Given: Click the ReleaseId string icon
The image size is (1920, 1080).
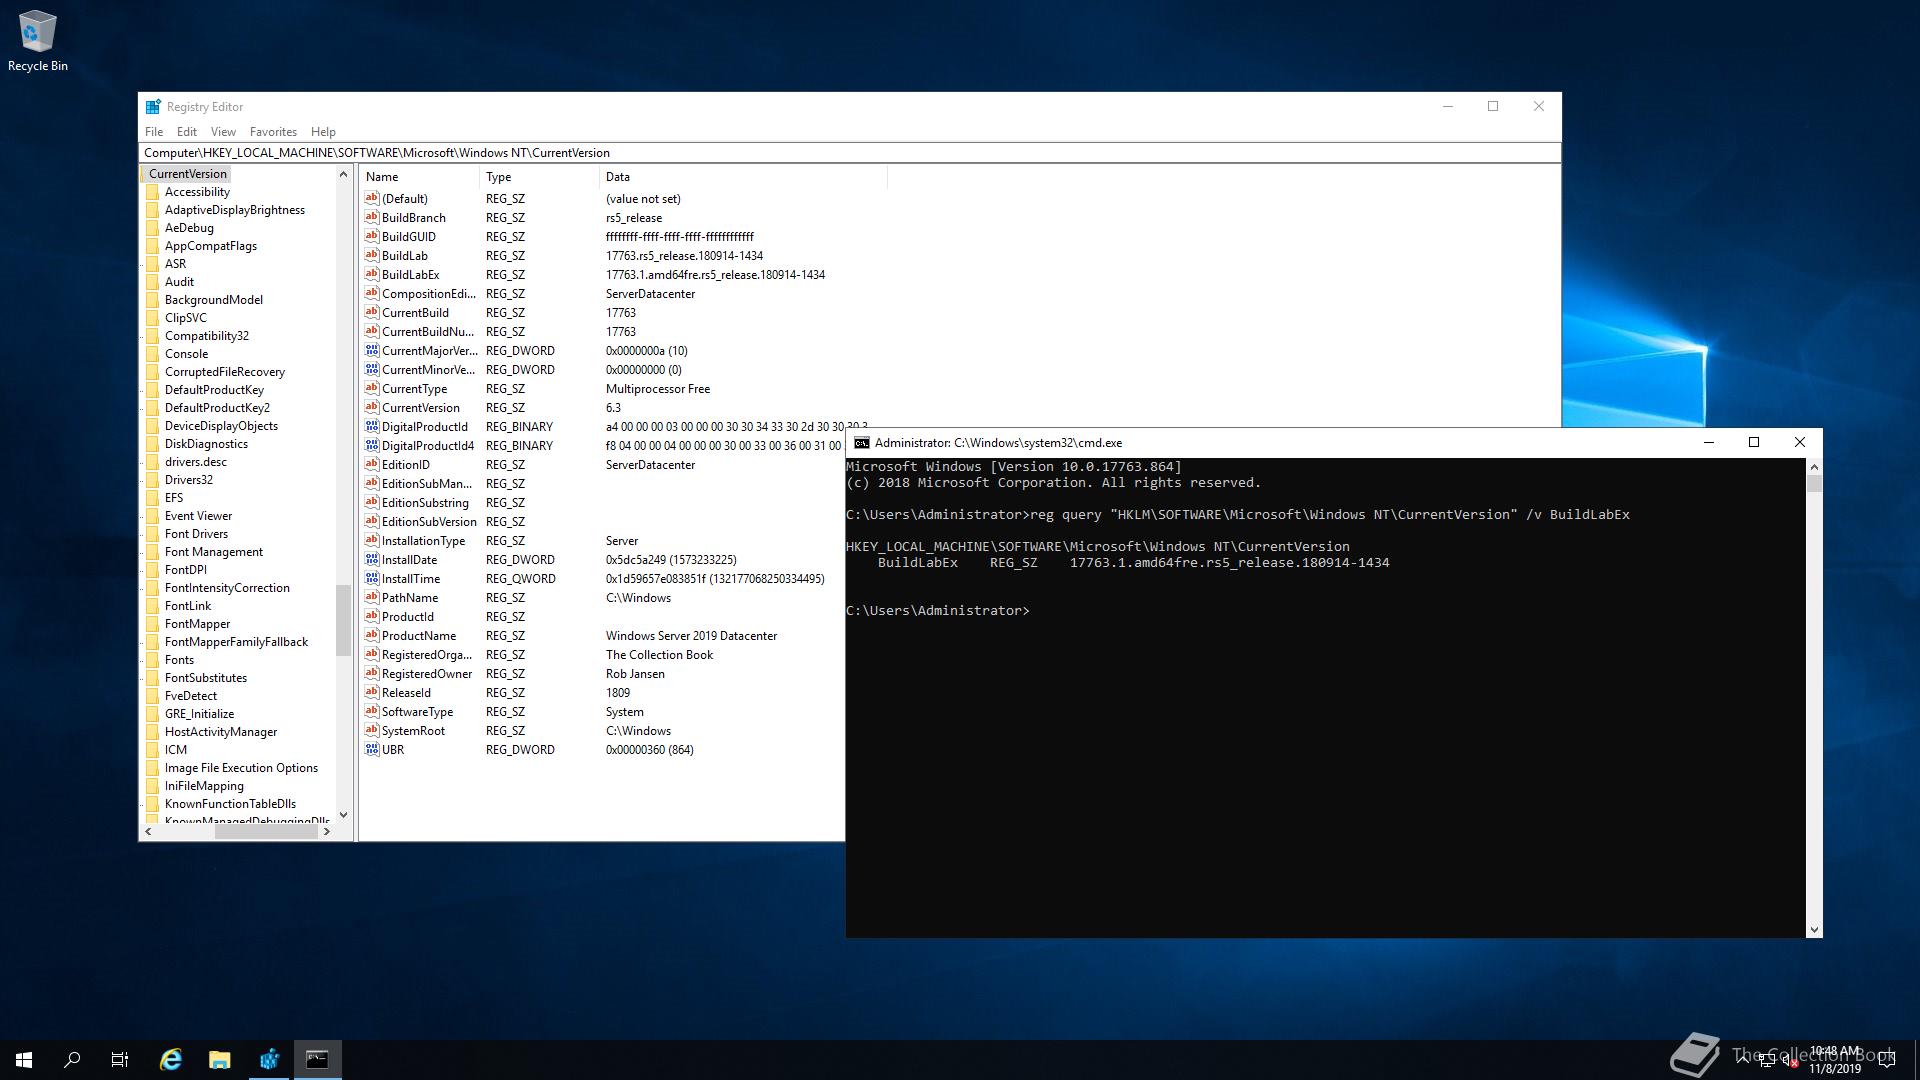Looking at the screenshot, I should tap(372, 692).
